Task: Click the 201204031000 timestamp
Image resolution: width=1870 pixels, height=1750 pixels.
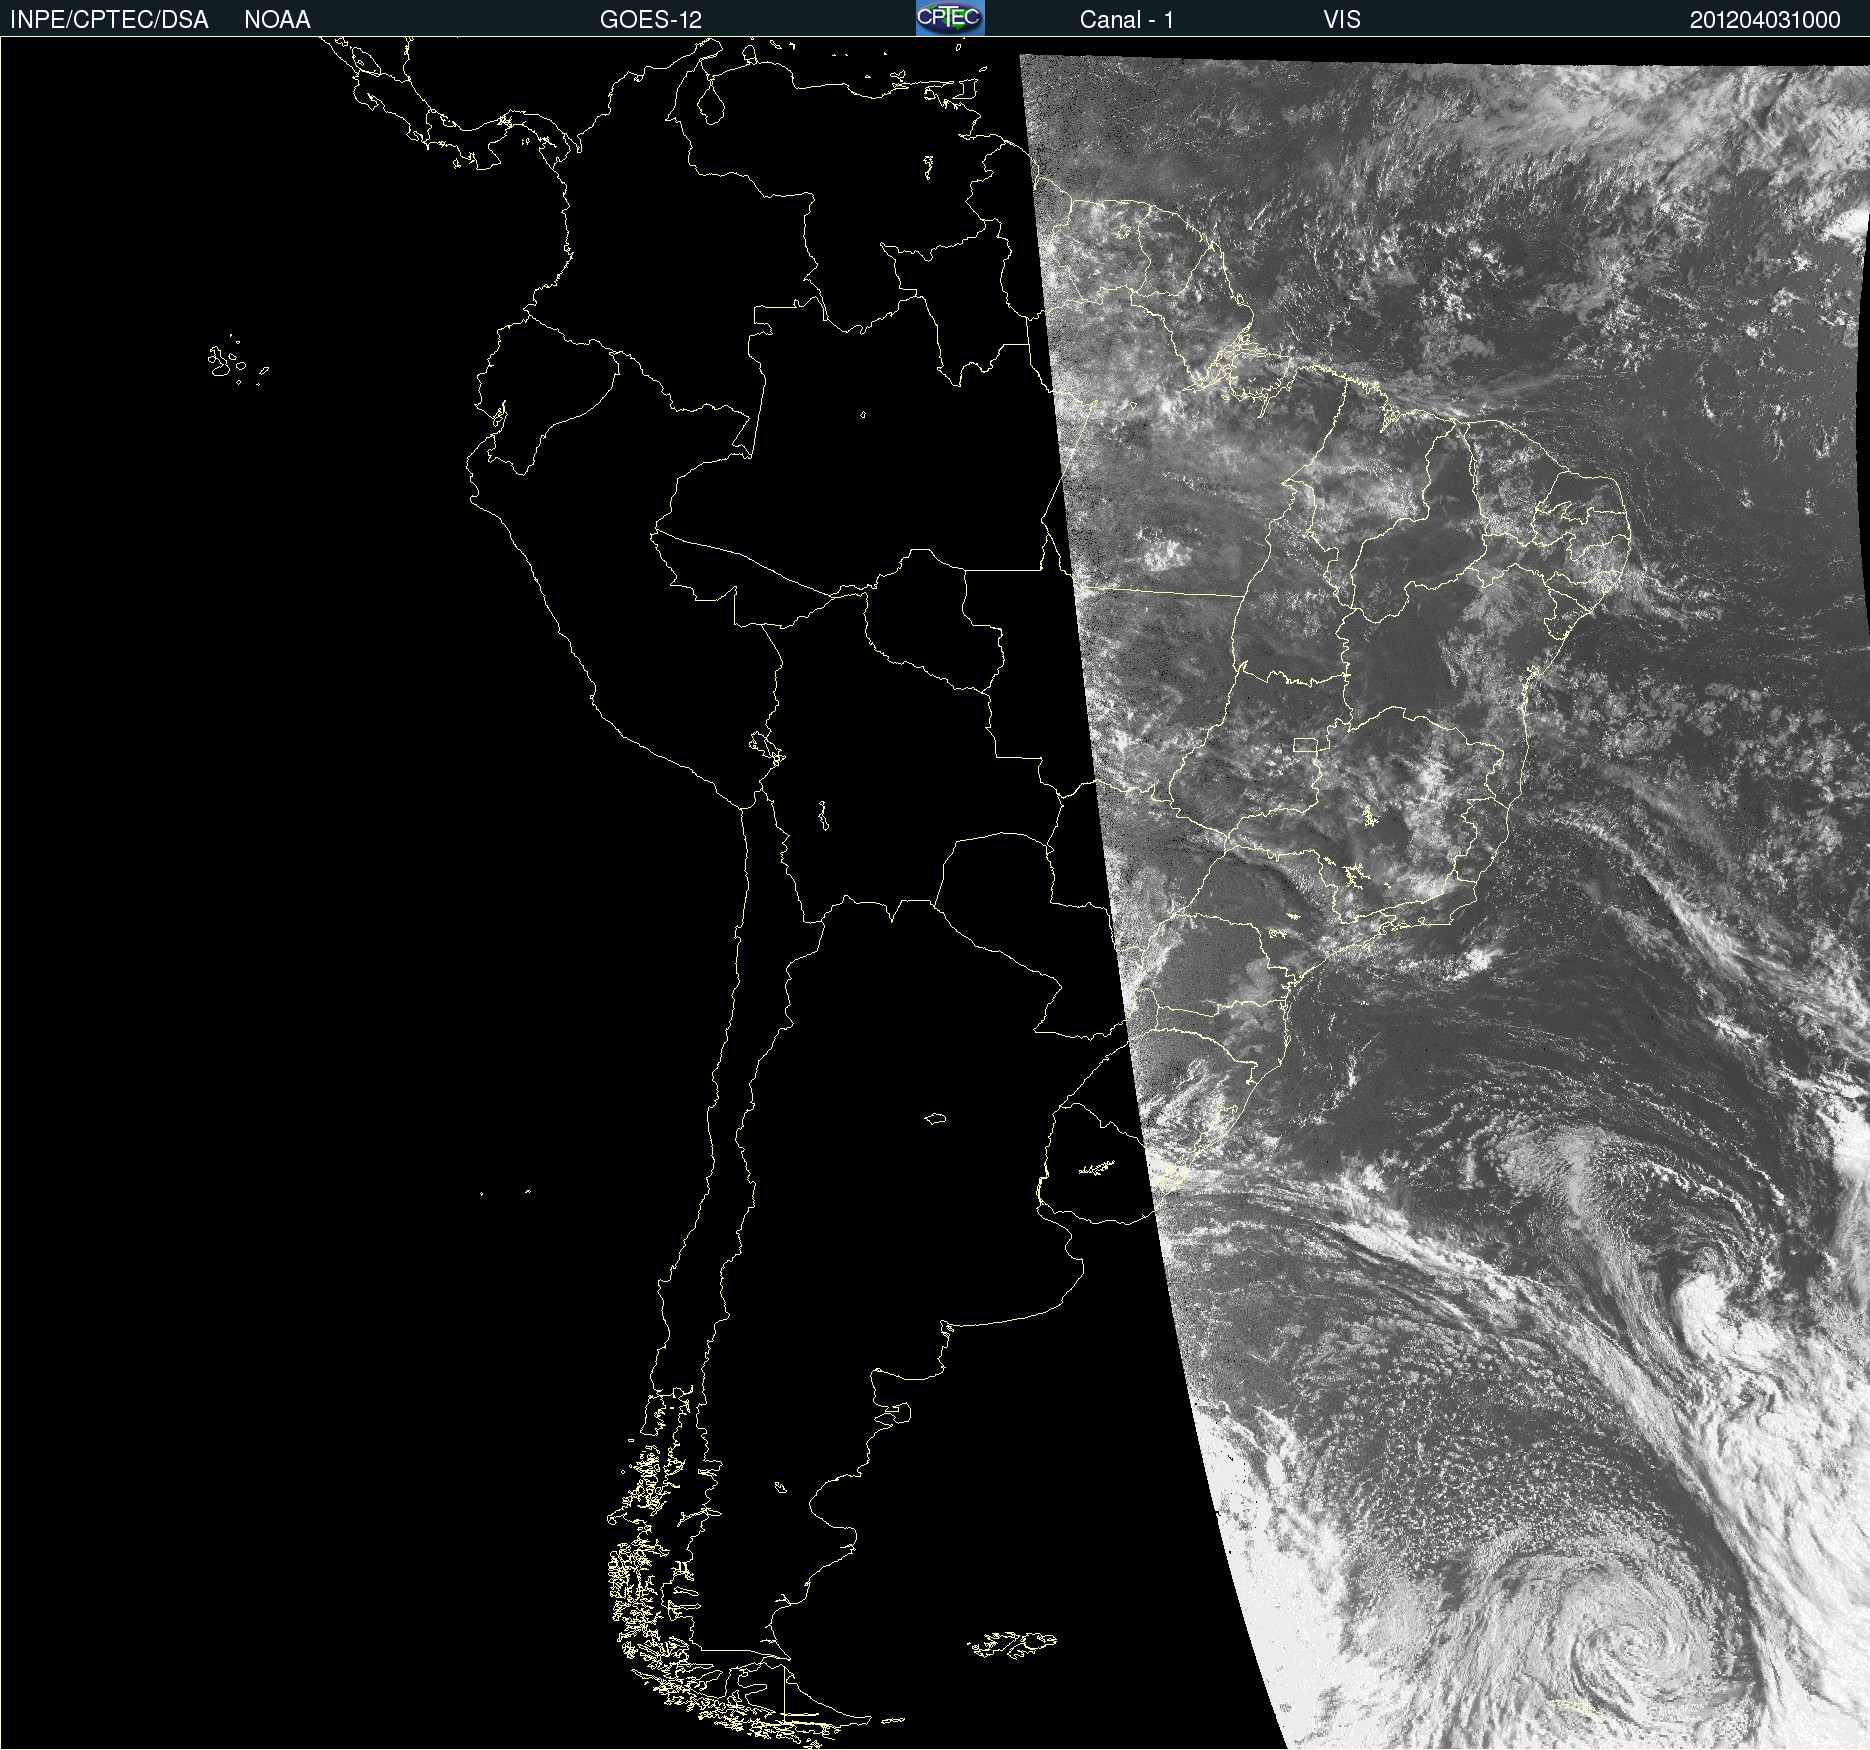Action: (x=1765, y=20)
